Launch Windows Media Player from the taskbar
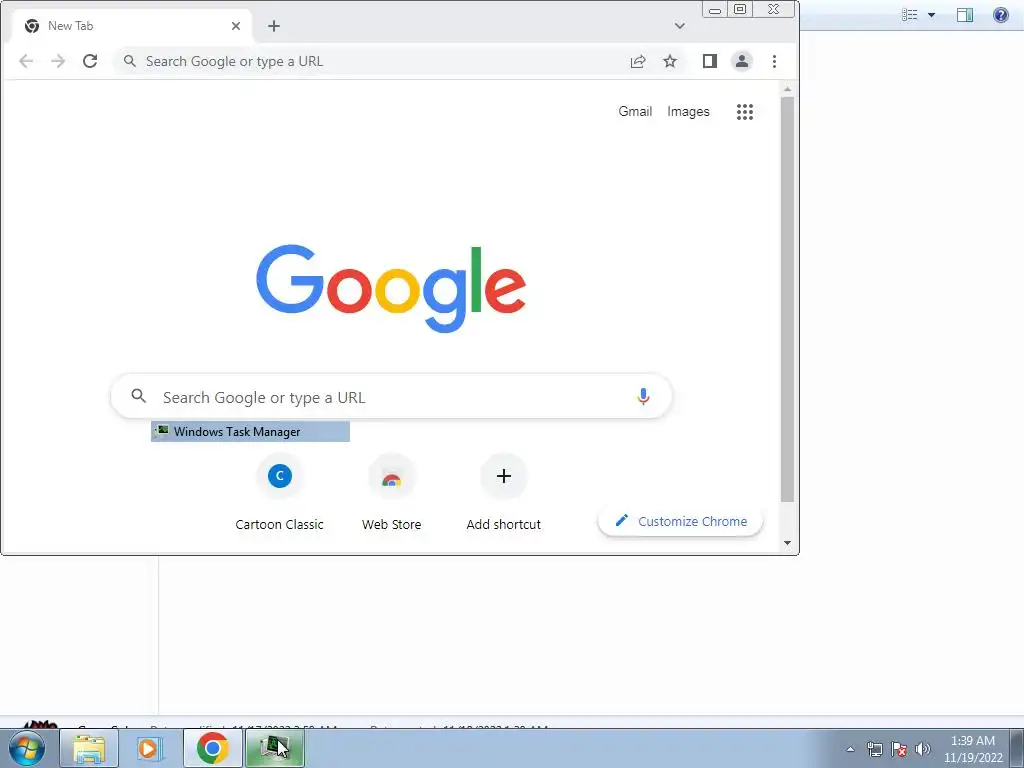Screen dimensions: 1024x768 coord(150,748)
